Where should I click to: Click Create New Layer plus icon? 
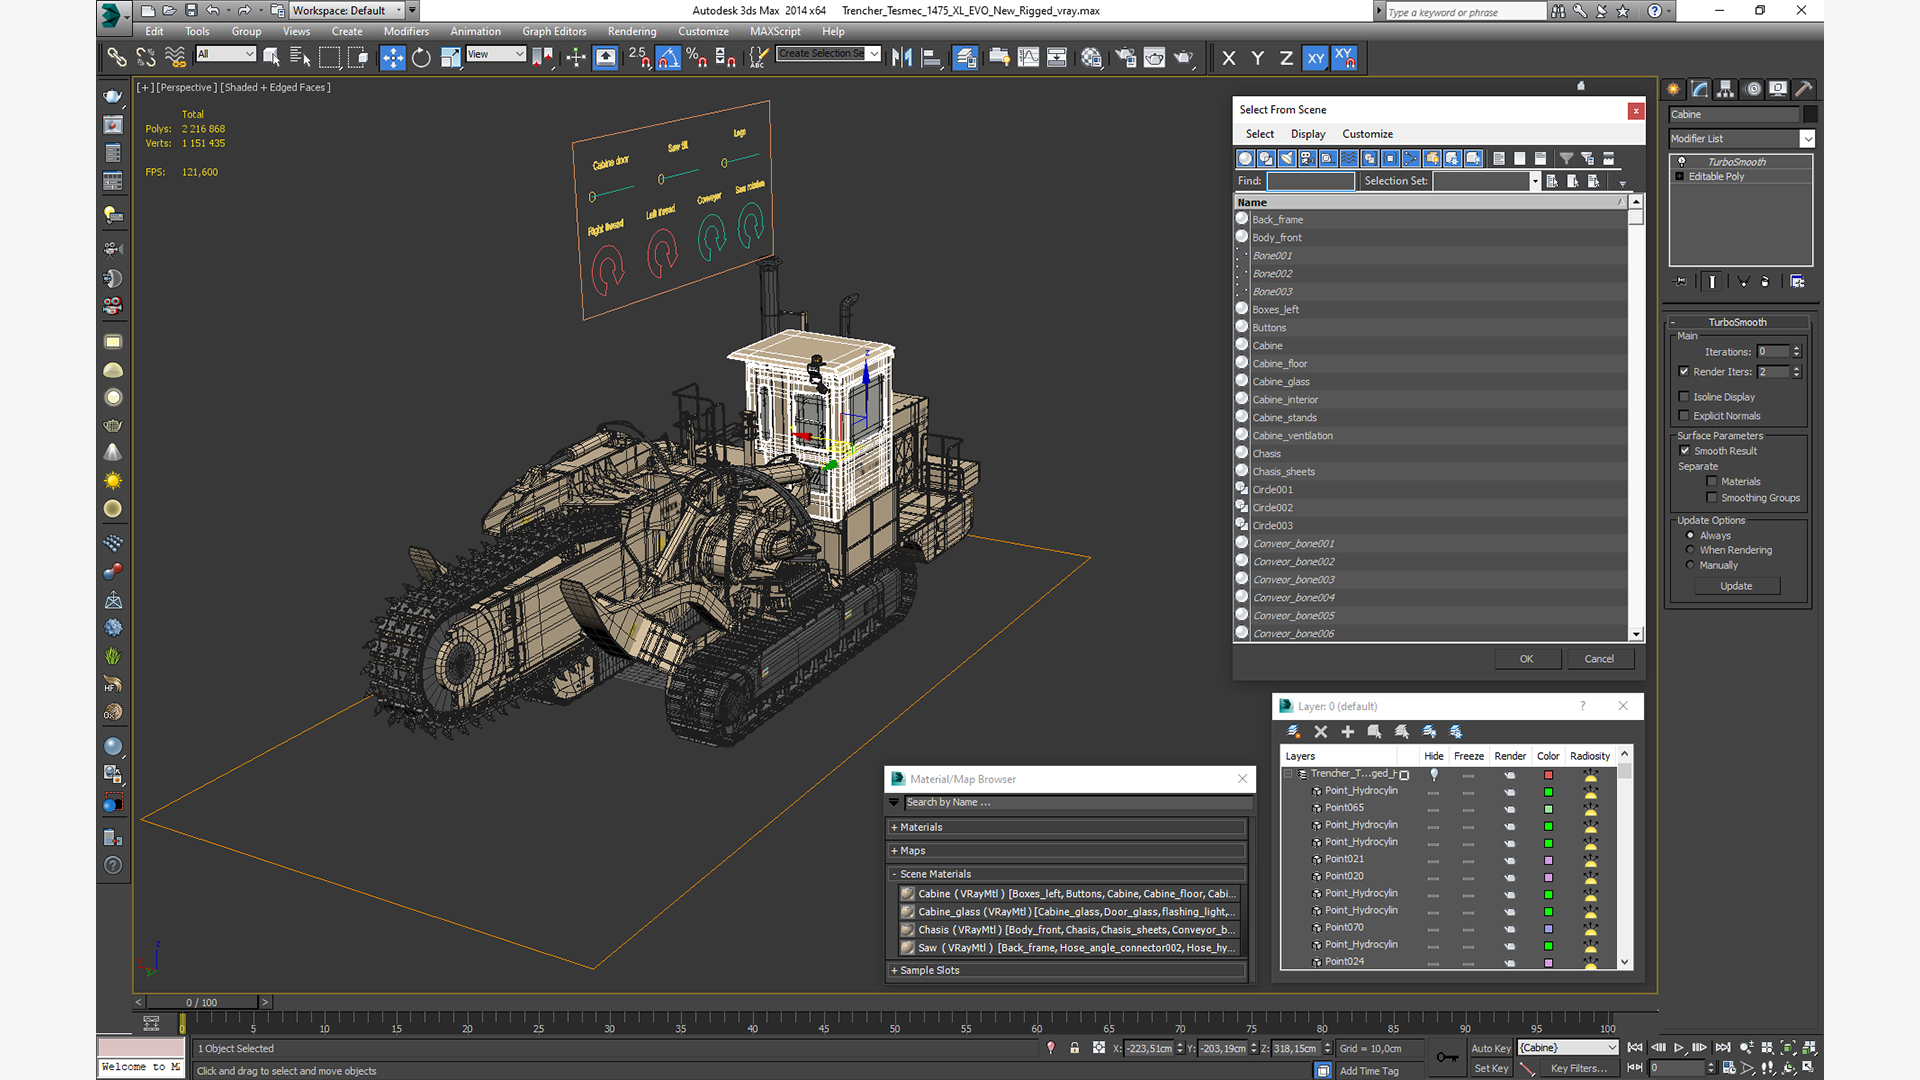tap(1347, 732)
